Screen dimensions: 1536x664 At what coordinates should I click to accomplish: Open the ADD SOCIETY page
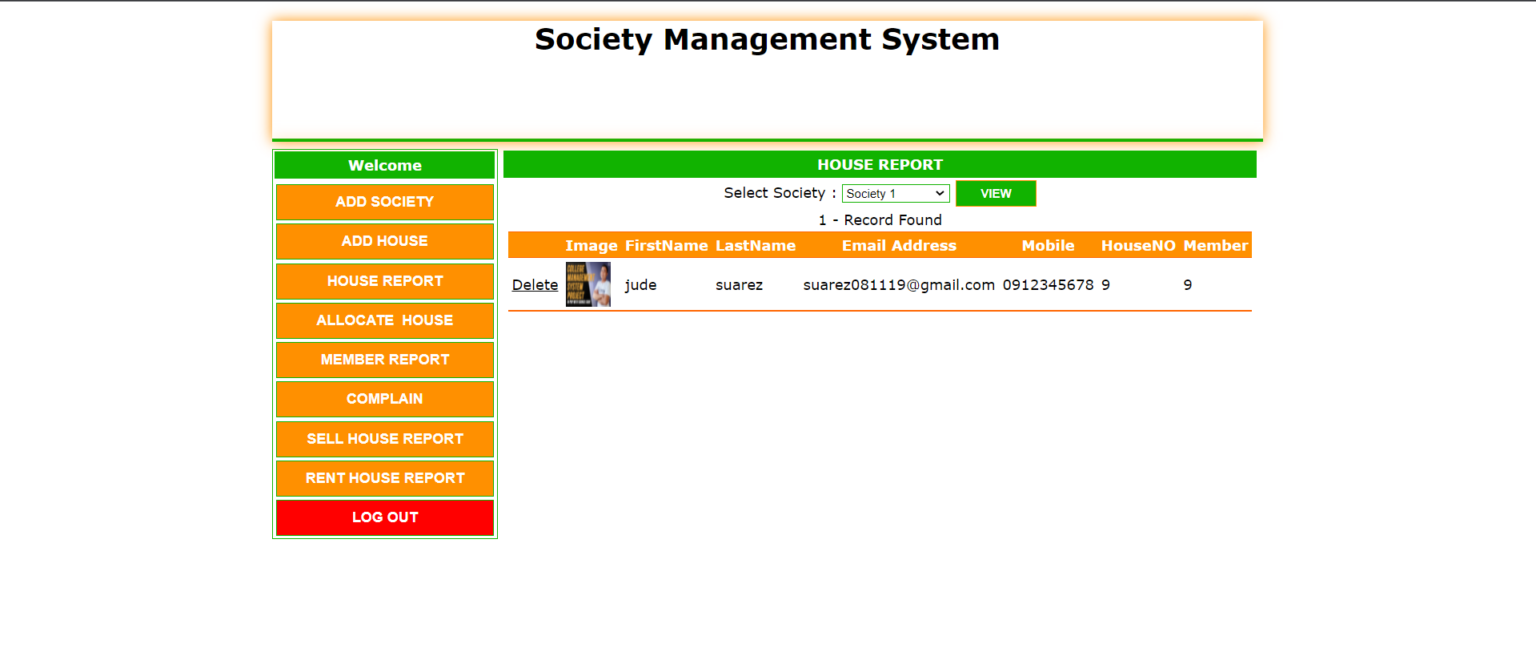(x=384, y=202)
